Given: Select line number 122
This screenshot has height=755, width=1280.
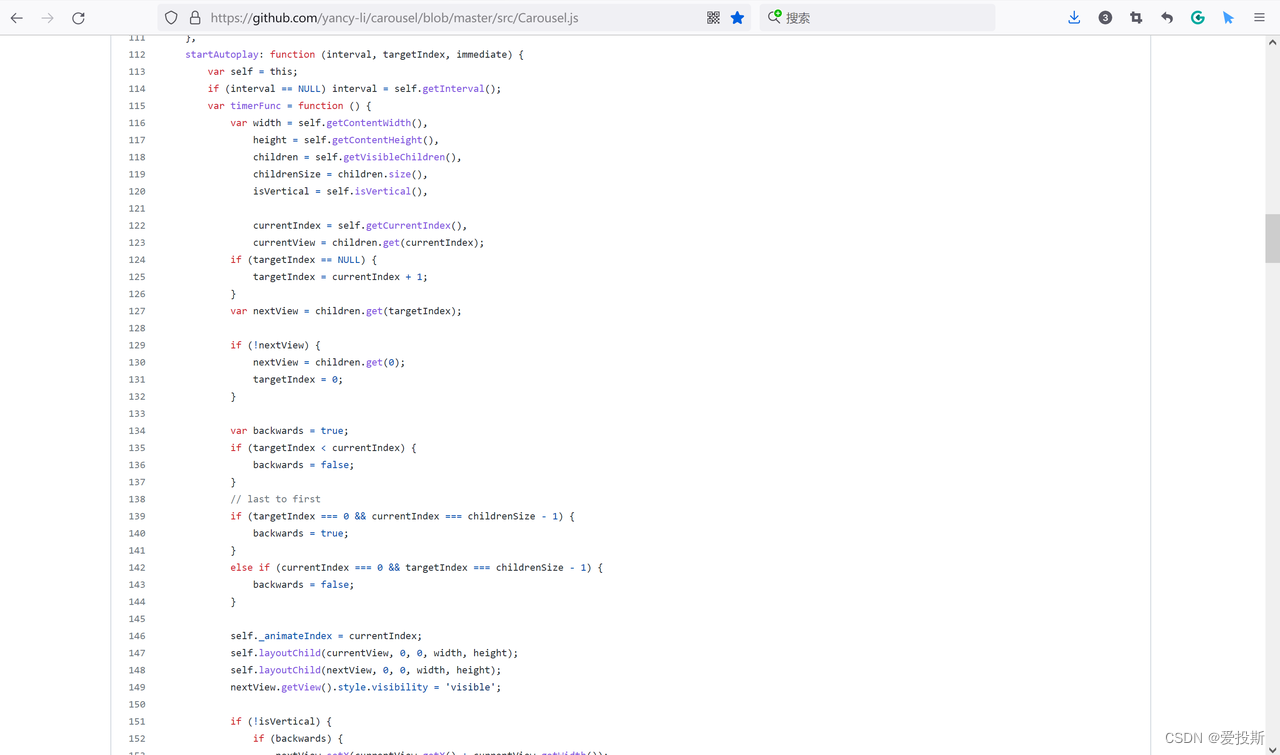Looking at the screenshot, I should pos(137,226).
